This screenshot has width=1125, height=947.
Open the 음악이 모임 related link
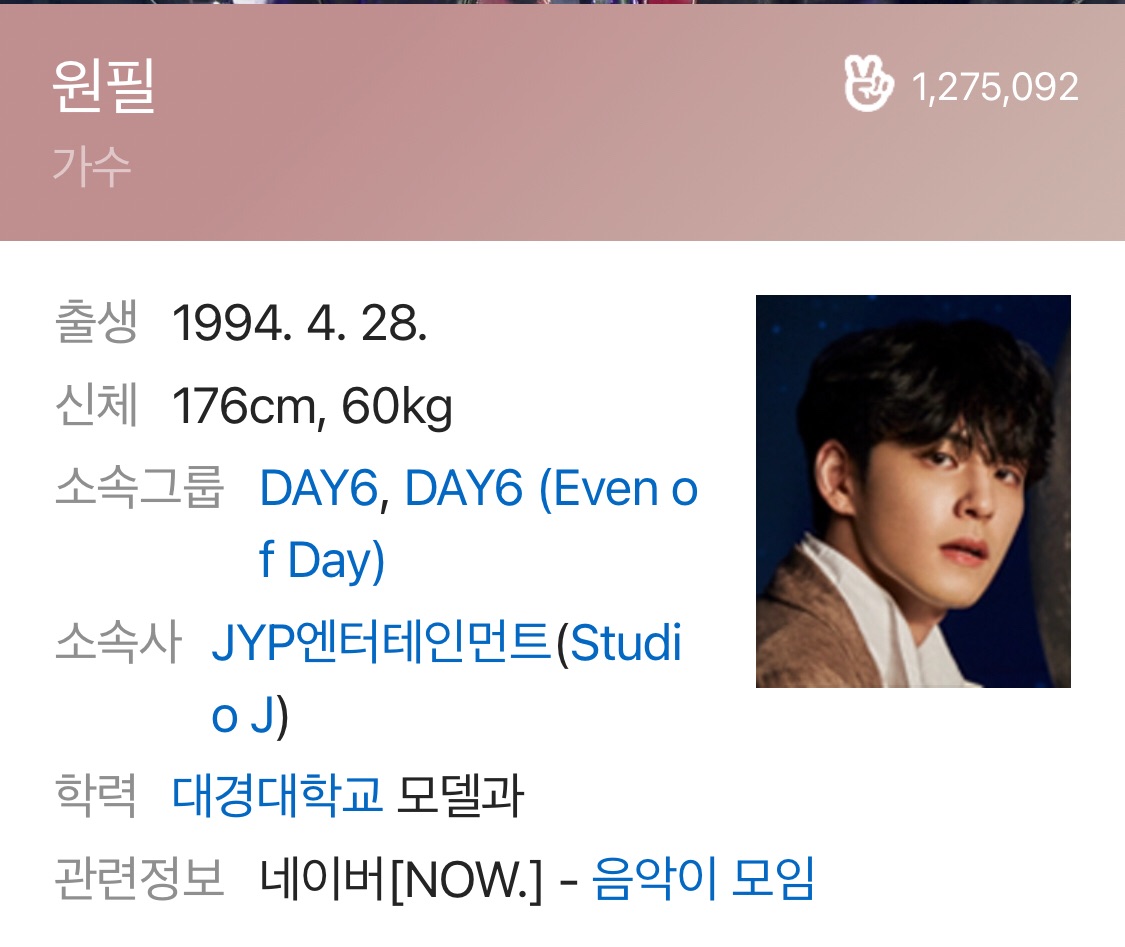[x=703, y=878]
